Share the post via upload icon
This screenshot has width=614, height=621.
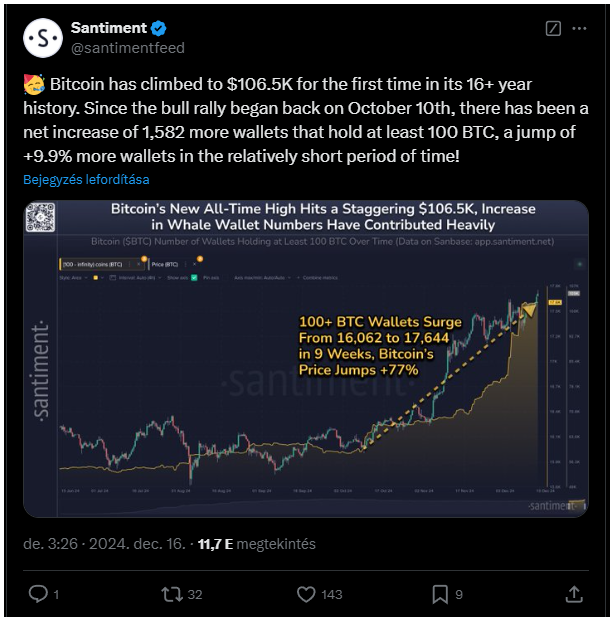click(x=574, y=594)
